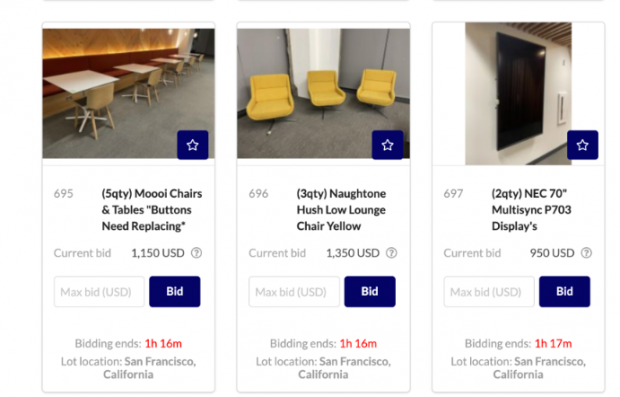Open help icon beside 950 USD bid
Viewport: 620px width, 397px height.
586,253
